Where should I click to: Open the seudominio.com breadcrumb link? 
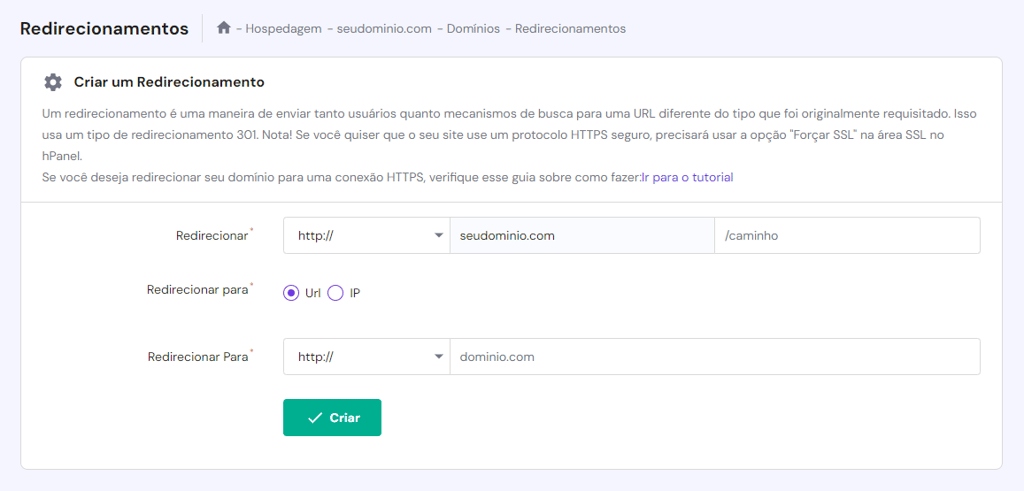click(x=384, y=29)
